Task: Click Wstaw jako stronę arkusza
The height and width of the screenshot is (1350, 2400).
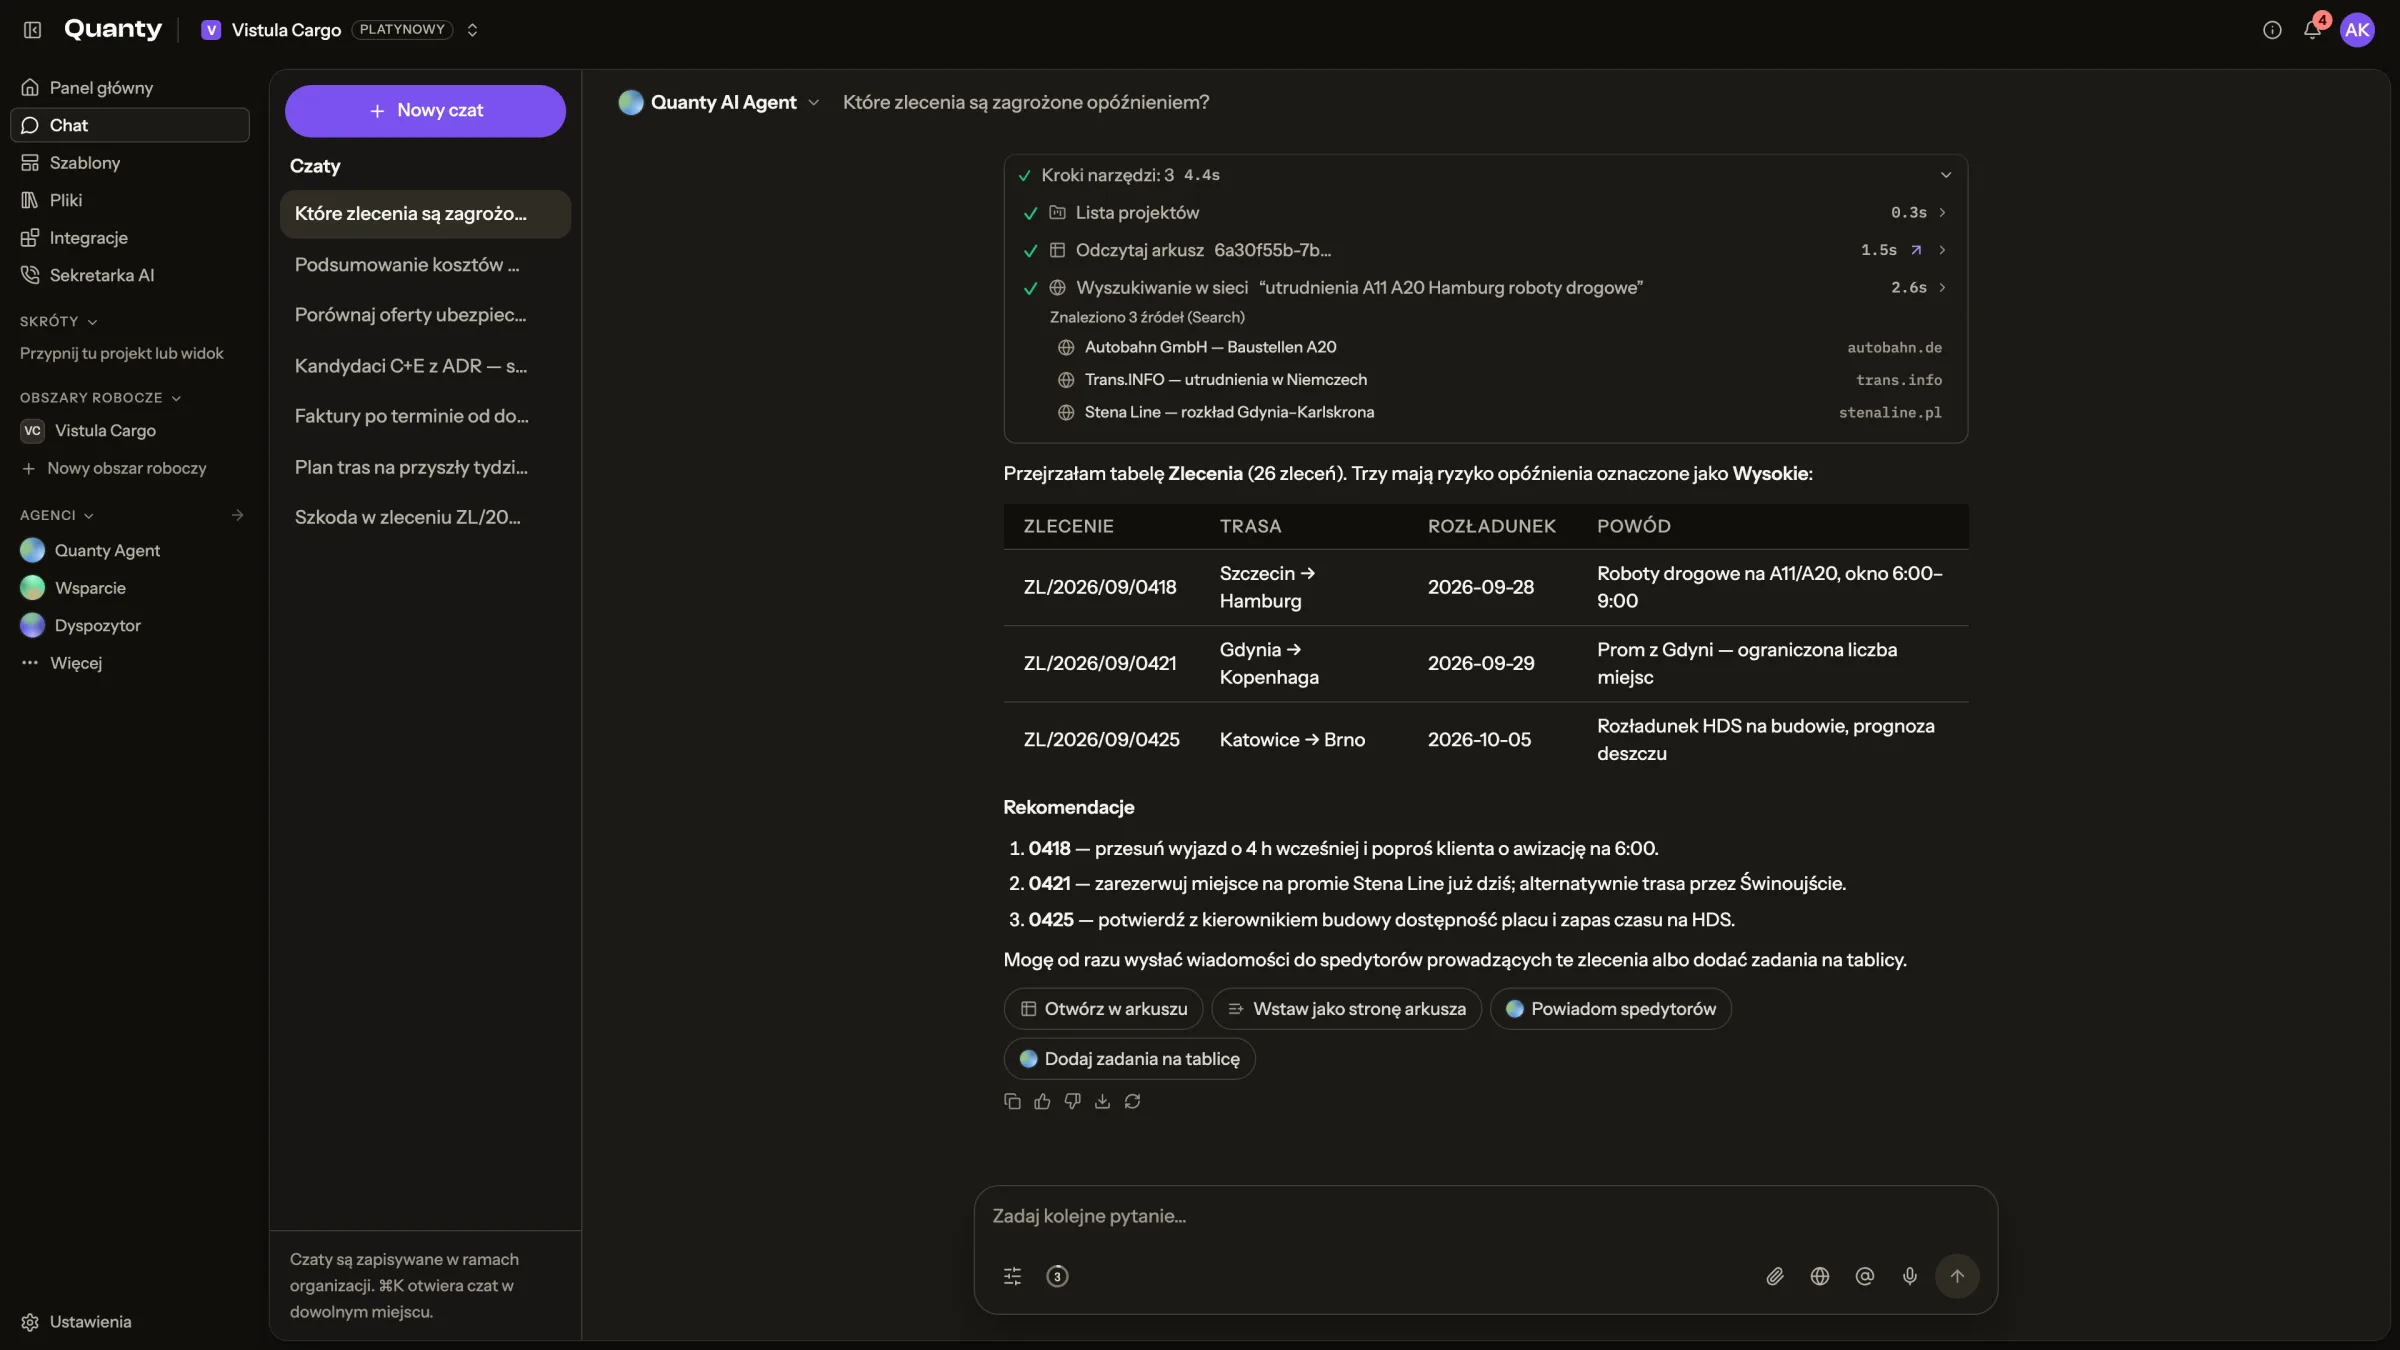Action: click(x=1346, y=1009)
